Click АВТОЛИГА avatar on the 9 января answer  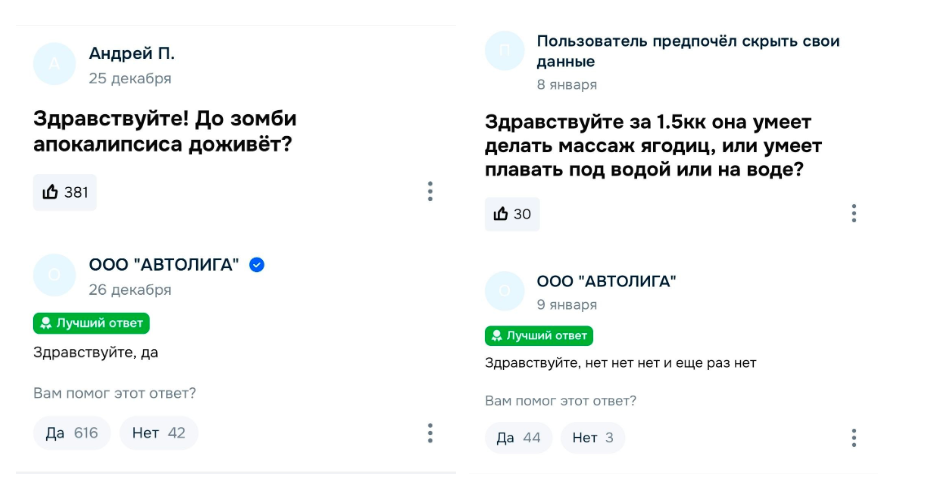click(504, 290)
